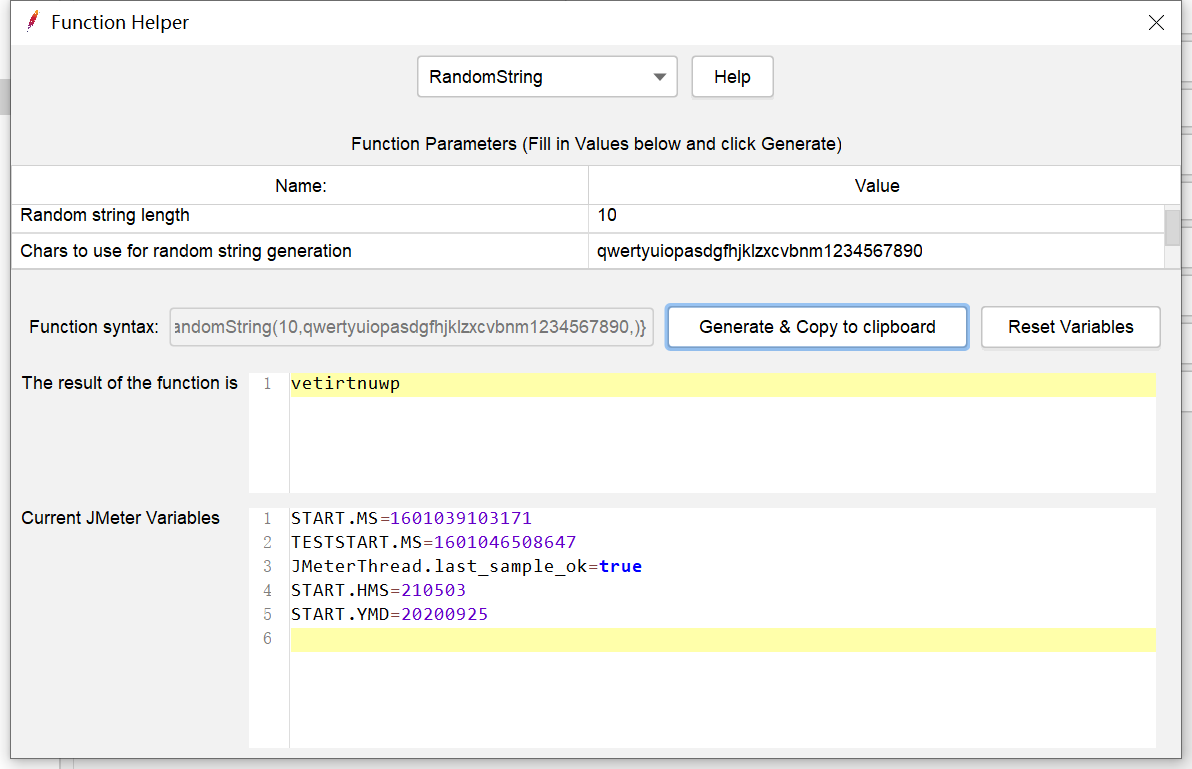Click the Function Helper window title text
The width and height of the screenshot is (1192, 769).
coord(119,23)
